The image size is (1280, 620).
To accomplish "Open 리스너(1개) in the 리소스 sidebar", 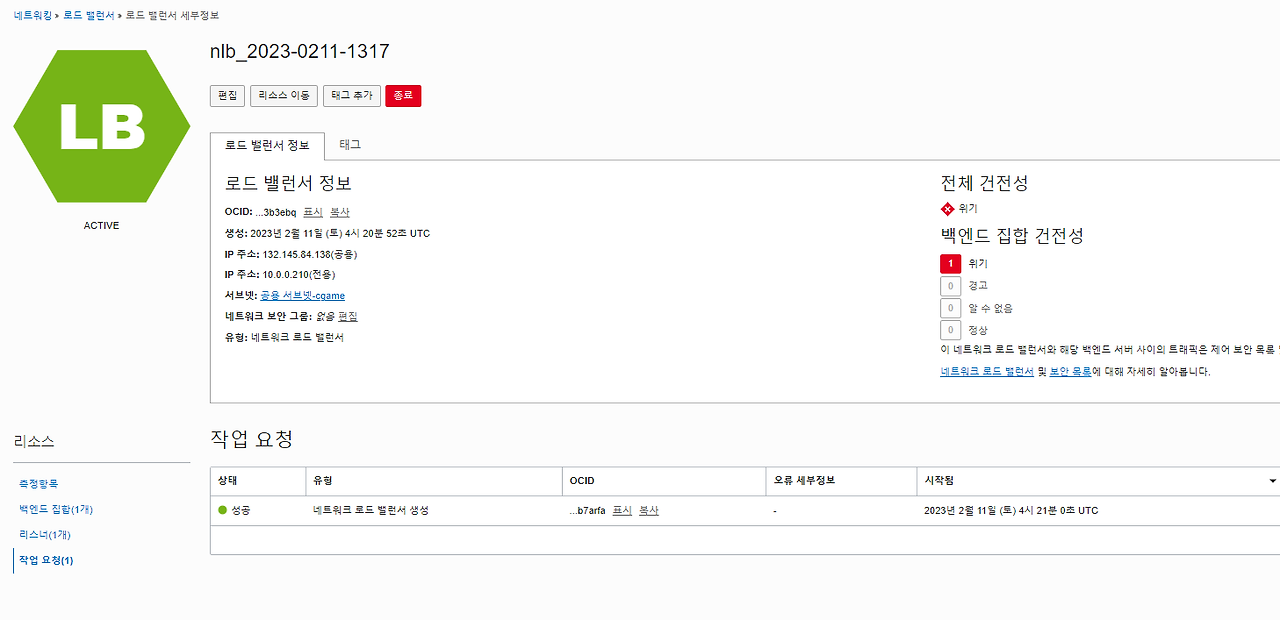I will coord(45,534).
